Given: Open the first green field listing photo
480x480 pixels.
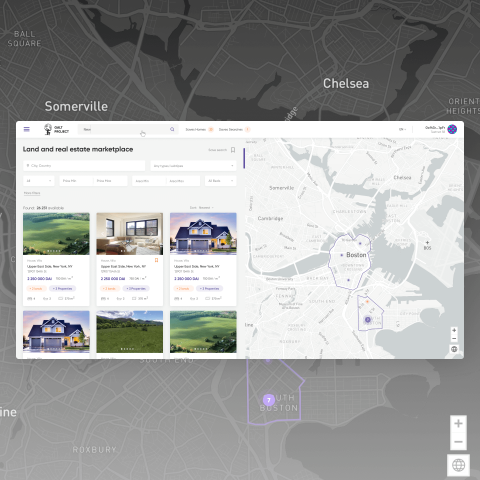Looking at the screenshot, I should click(x=56, y=234).
